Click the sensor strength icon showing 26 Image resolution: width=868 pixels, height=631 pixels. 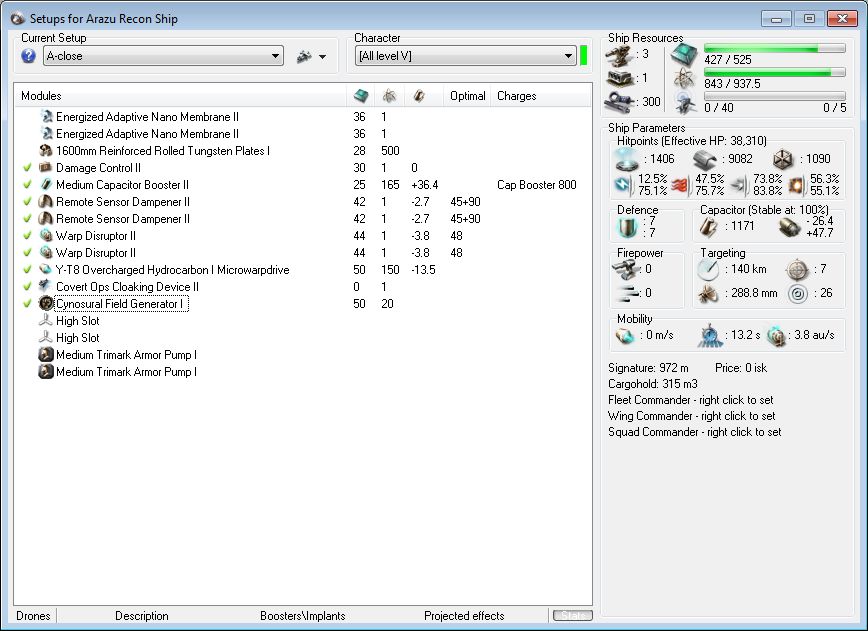click(797, 293)
